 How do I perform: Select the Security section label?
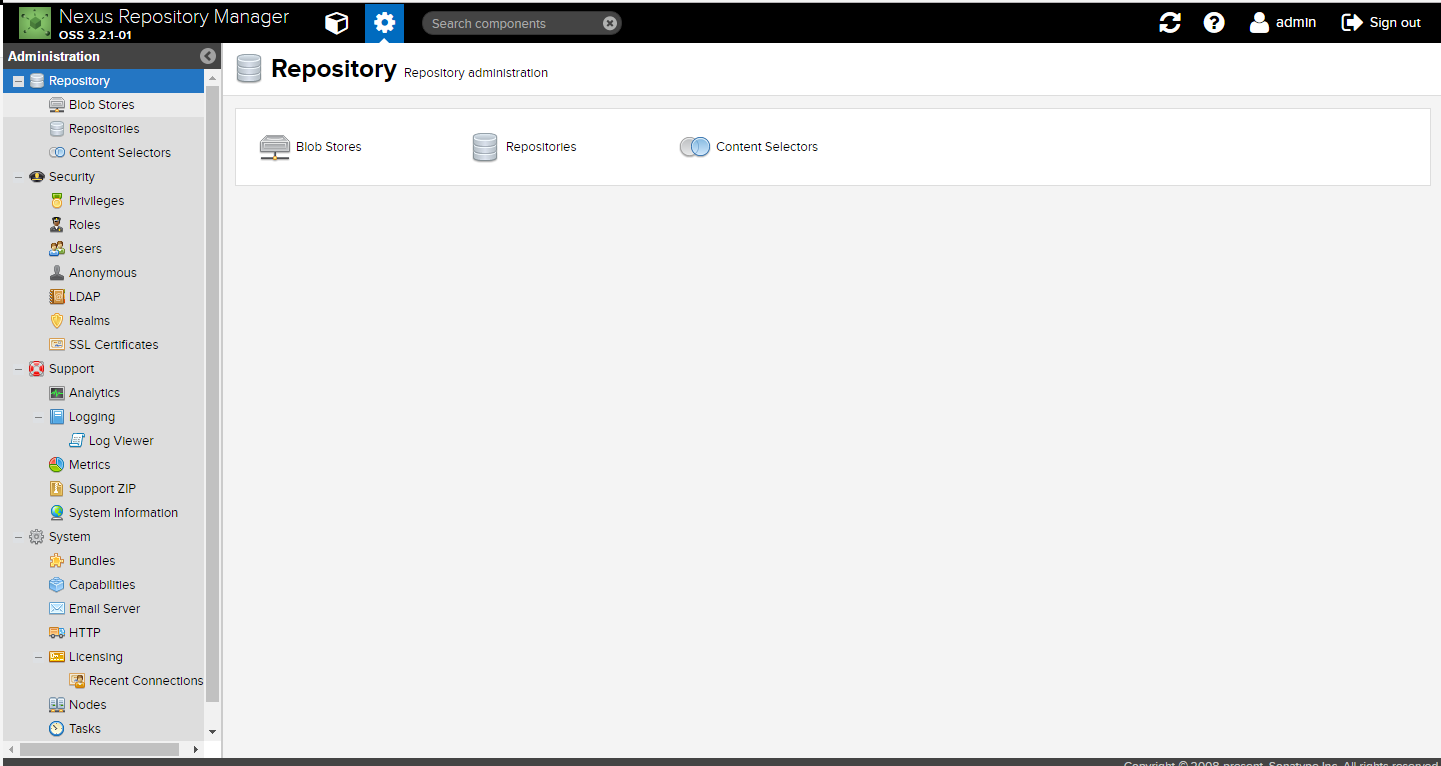click(72, 176)
